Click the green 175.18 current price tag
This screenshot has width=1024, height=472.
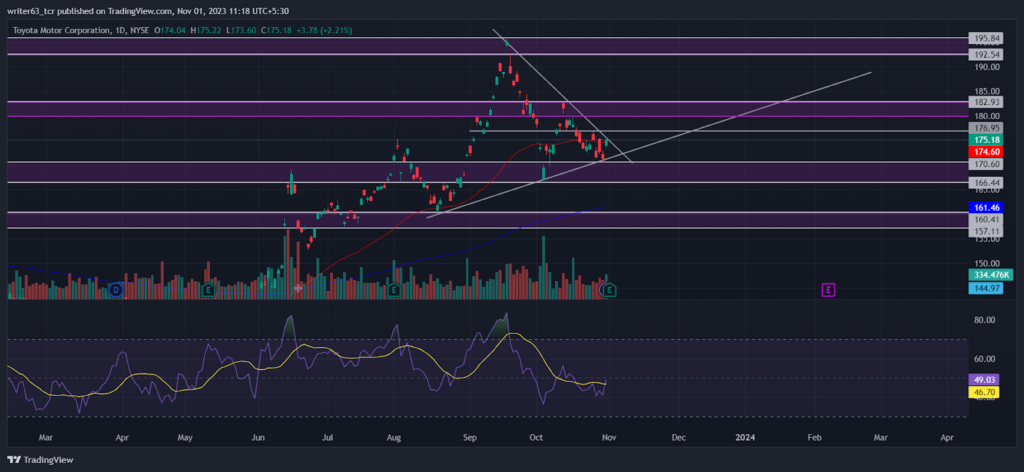986,140
